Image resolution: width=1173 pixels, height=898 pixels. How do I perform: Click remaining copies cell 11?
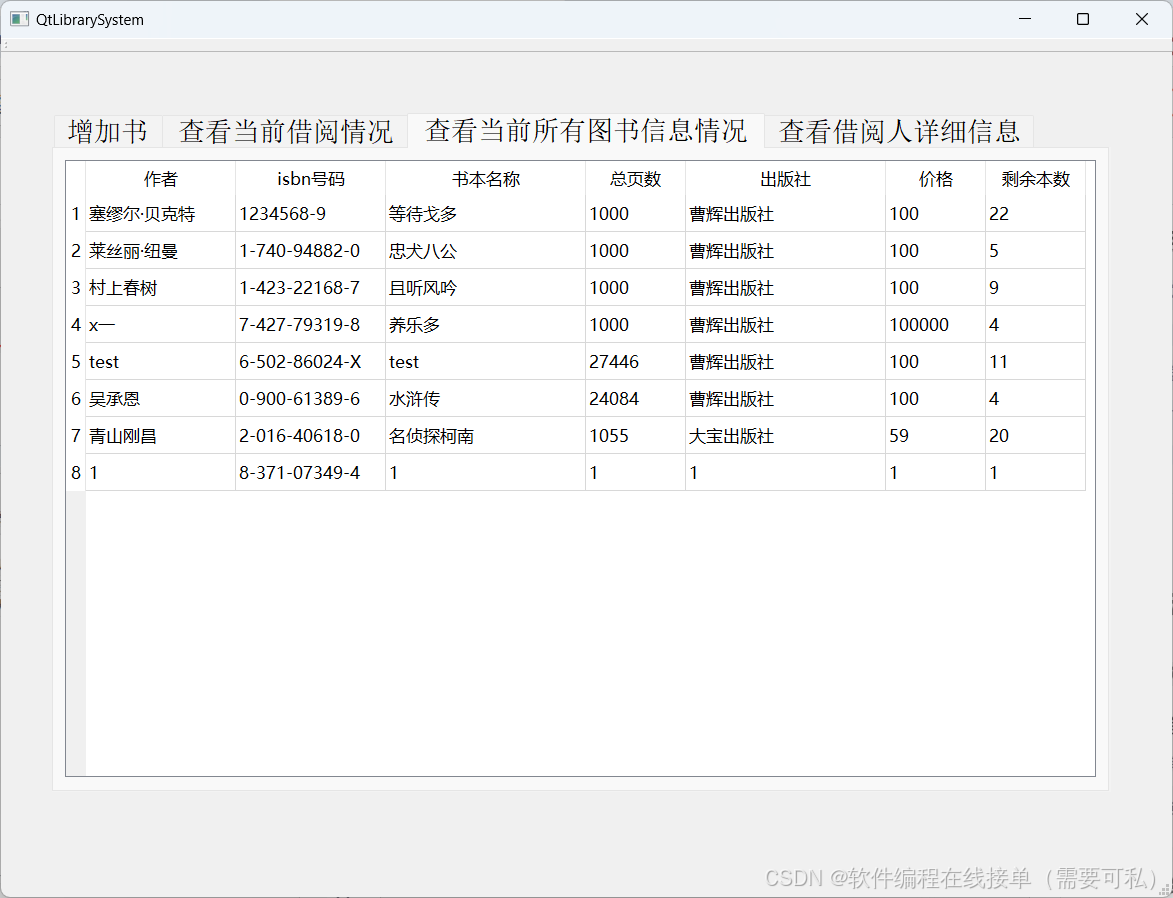point(1035,361)
